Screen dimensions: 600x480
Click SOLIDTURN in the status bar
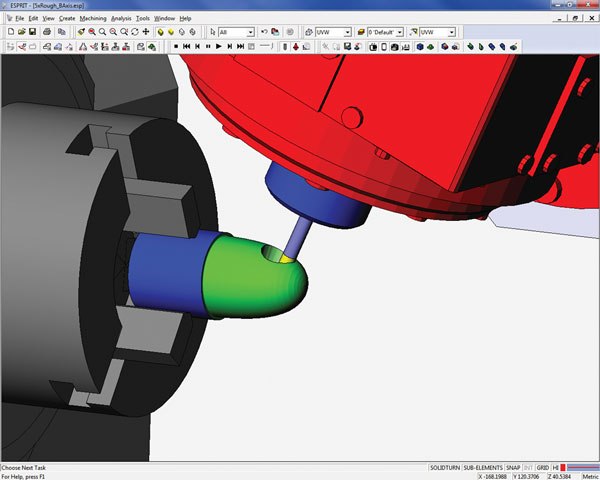click(x=443, y=467)
